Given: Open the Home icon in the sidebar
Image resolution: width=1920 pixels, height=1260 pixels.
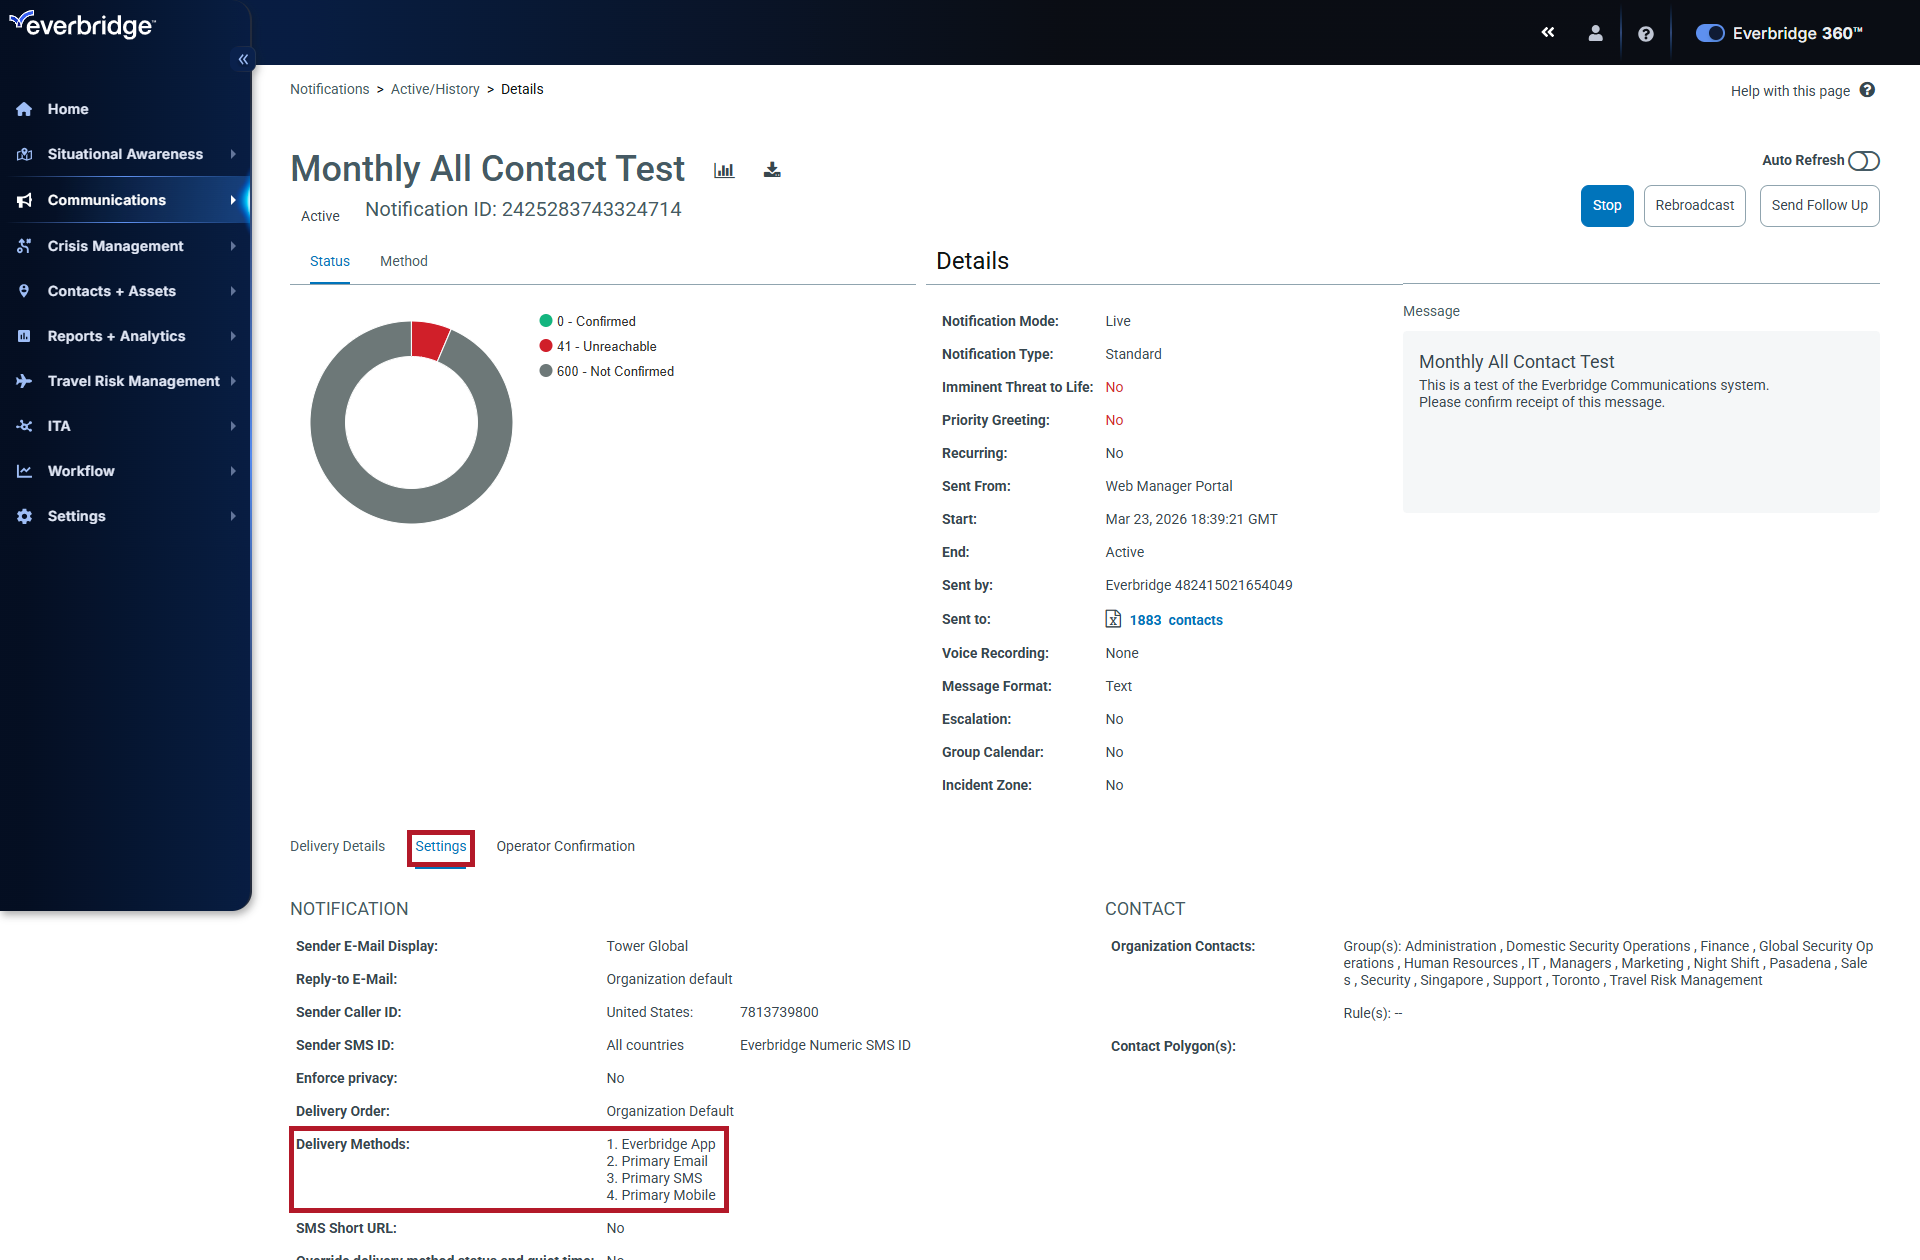Looking at the screenshot, I should (x=25, y=109).
